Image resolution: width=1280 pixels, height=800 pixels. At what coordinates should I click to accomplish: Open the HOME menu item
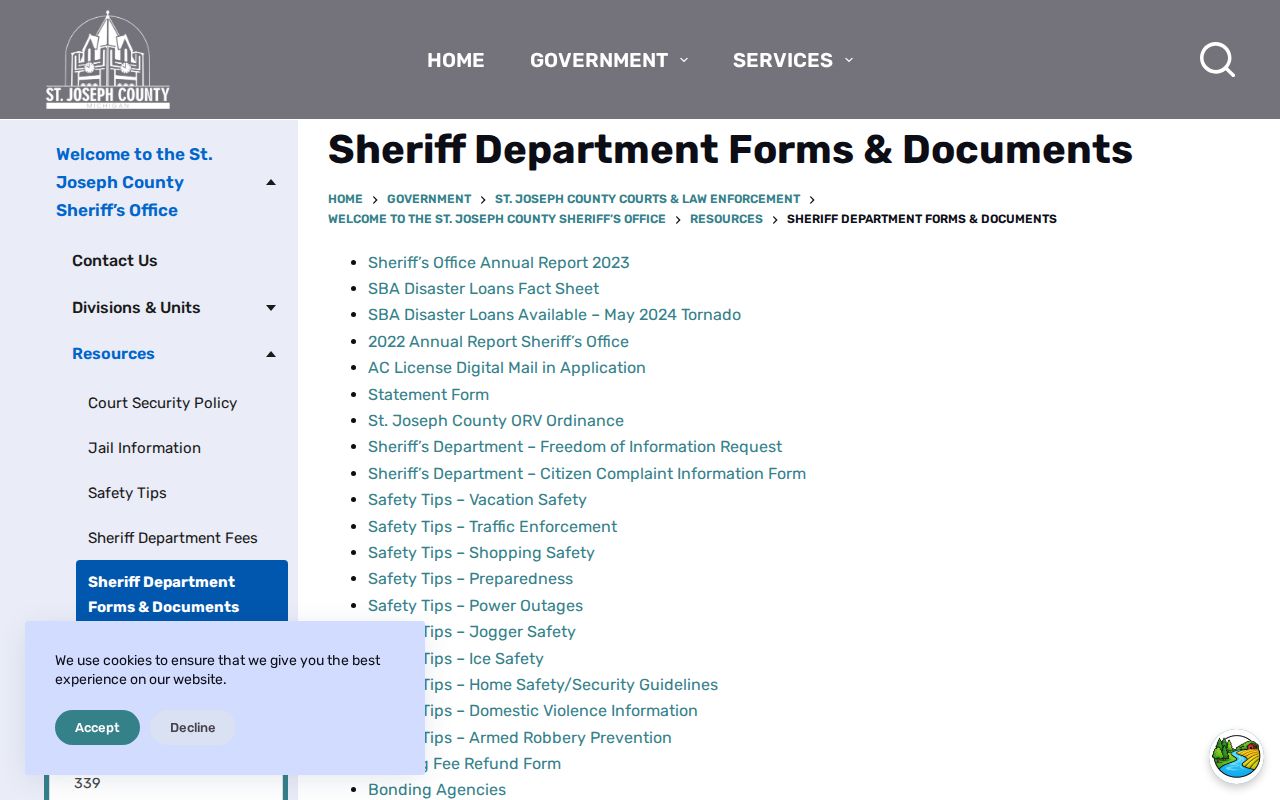tap(456, 60)
